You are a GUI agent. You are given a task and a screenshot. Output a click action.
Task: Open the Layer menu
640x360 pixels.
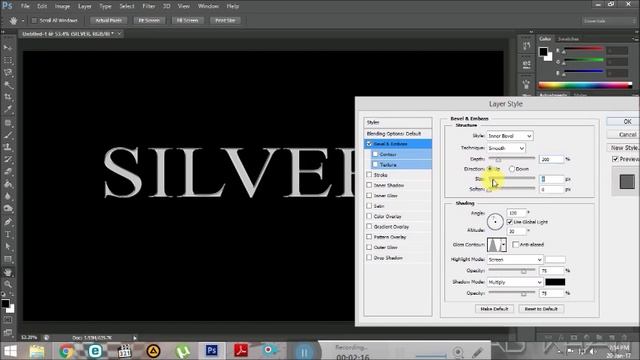click(84, 6)
